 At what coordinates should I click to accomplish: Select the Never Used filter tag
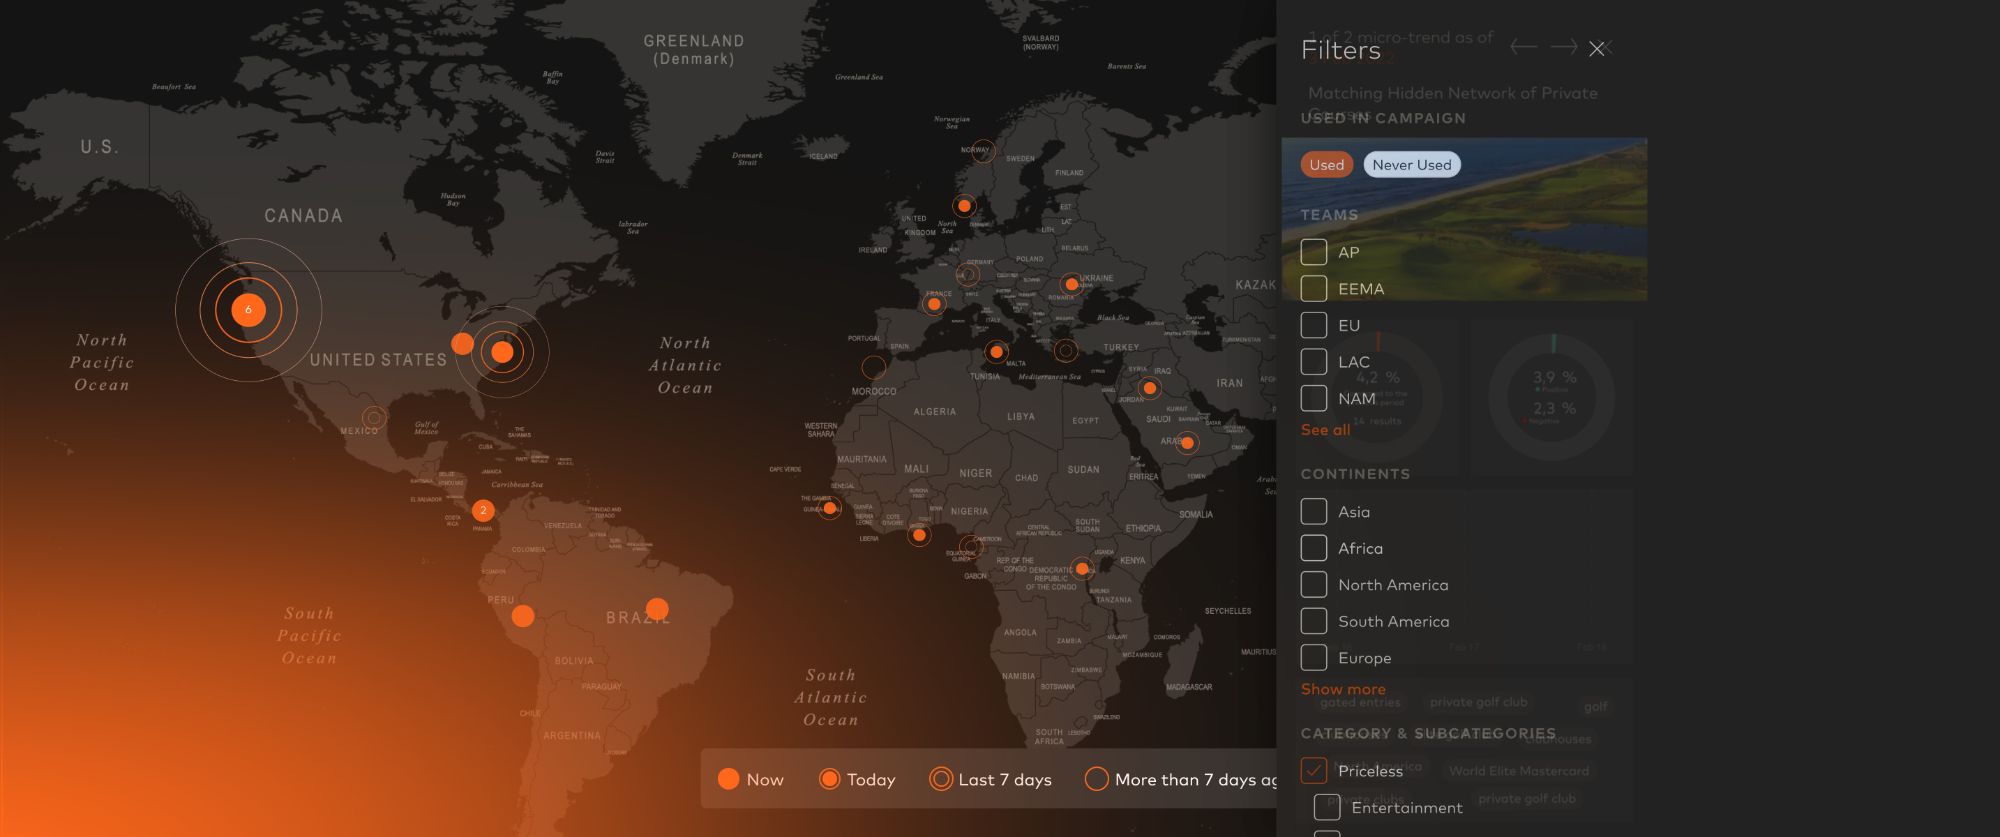click(x=1411, y=165)
